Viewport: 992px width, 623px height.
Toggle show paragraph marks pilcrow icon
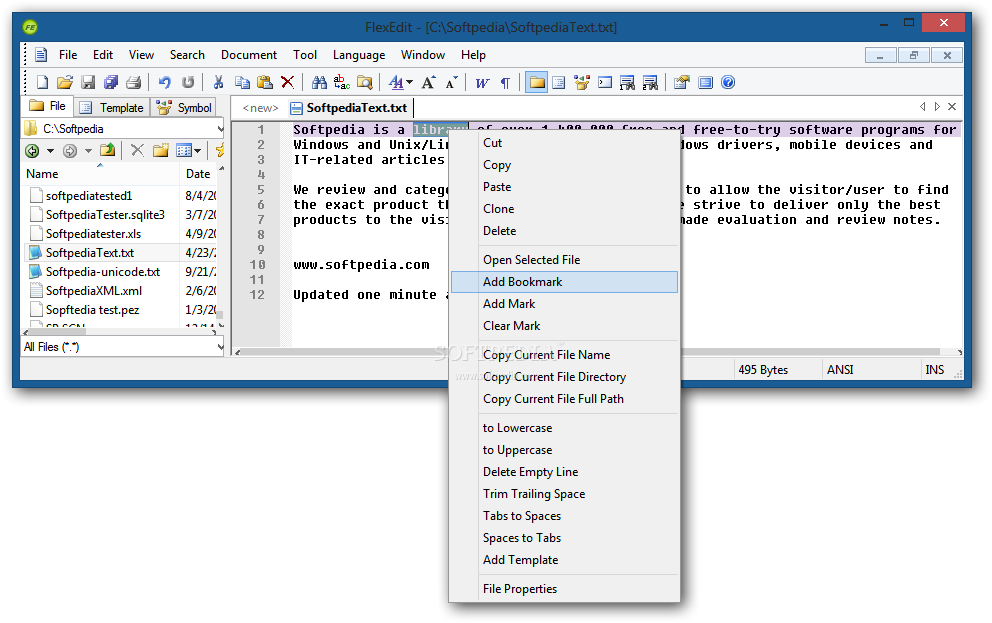(505, 83)
